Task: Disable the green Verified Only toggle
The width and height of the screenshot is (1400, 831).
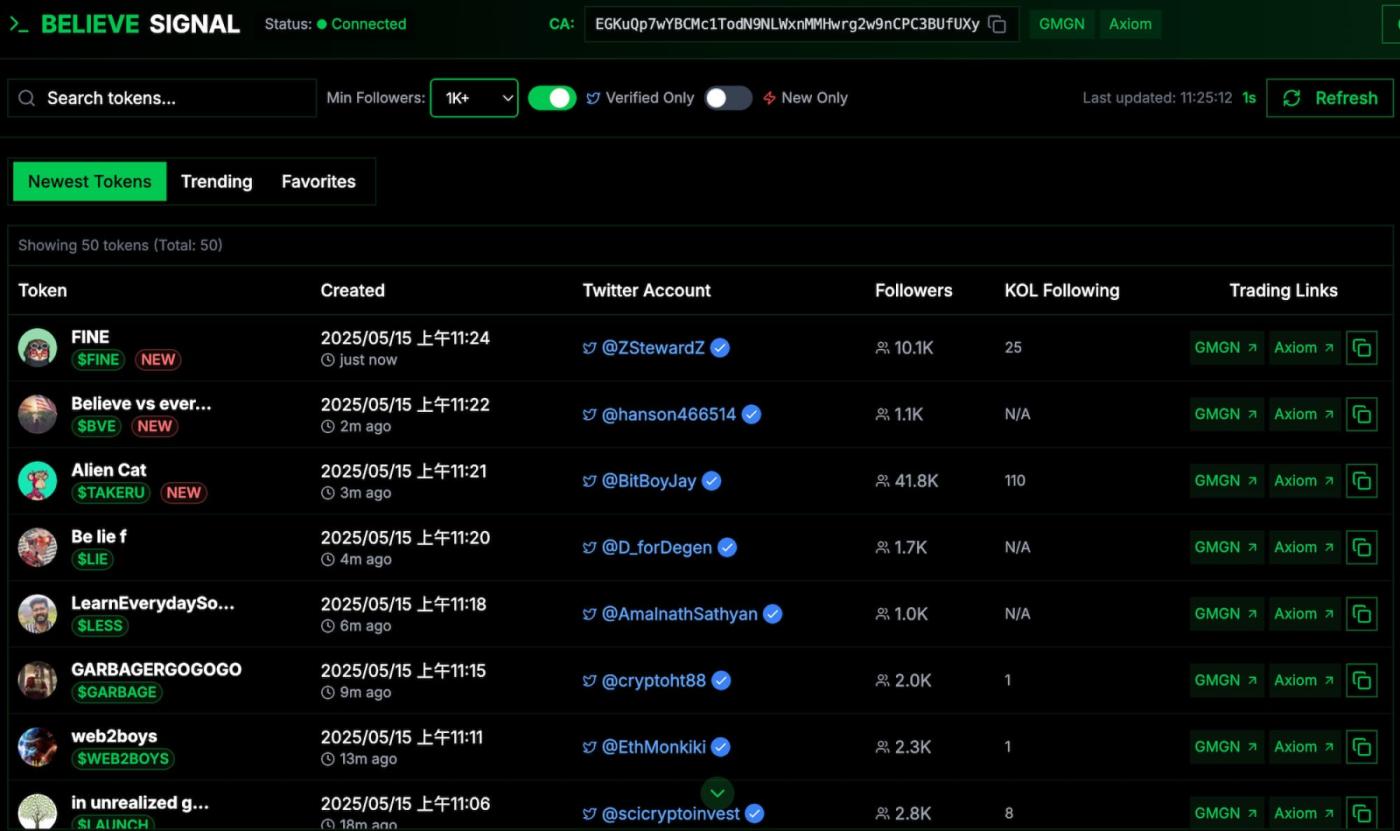Action: click(552, 98)
